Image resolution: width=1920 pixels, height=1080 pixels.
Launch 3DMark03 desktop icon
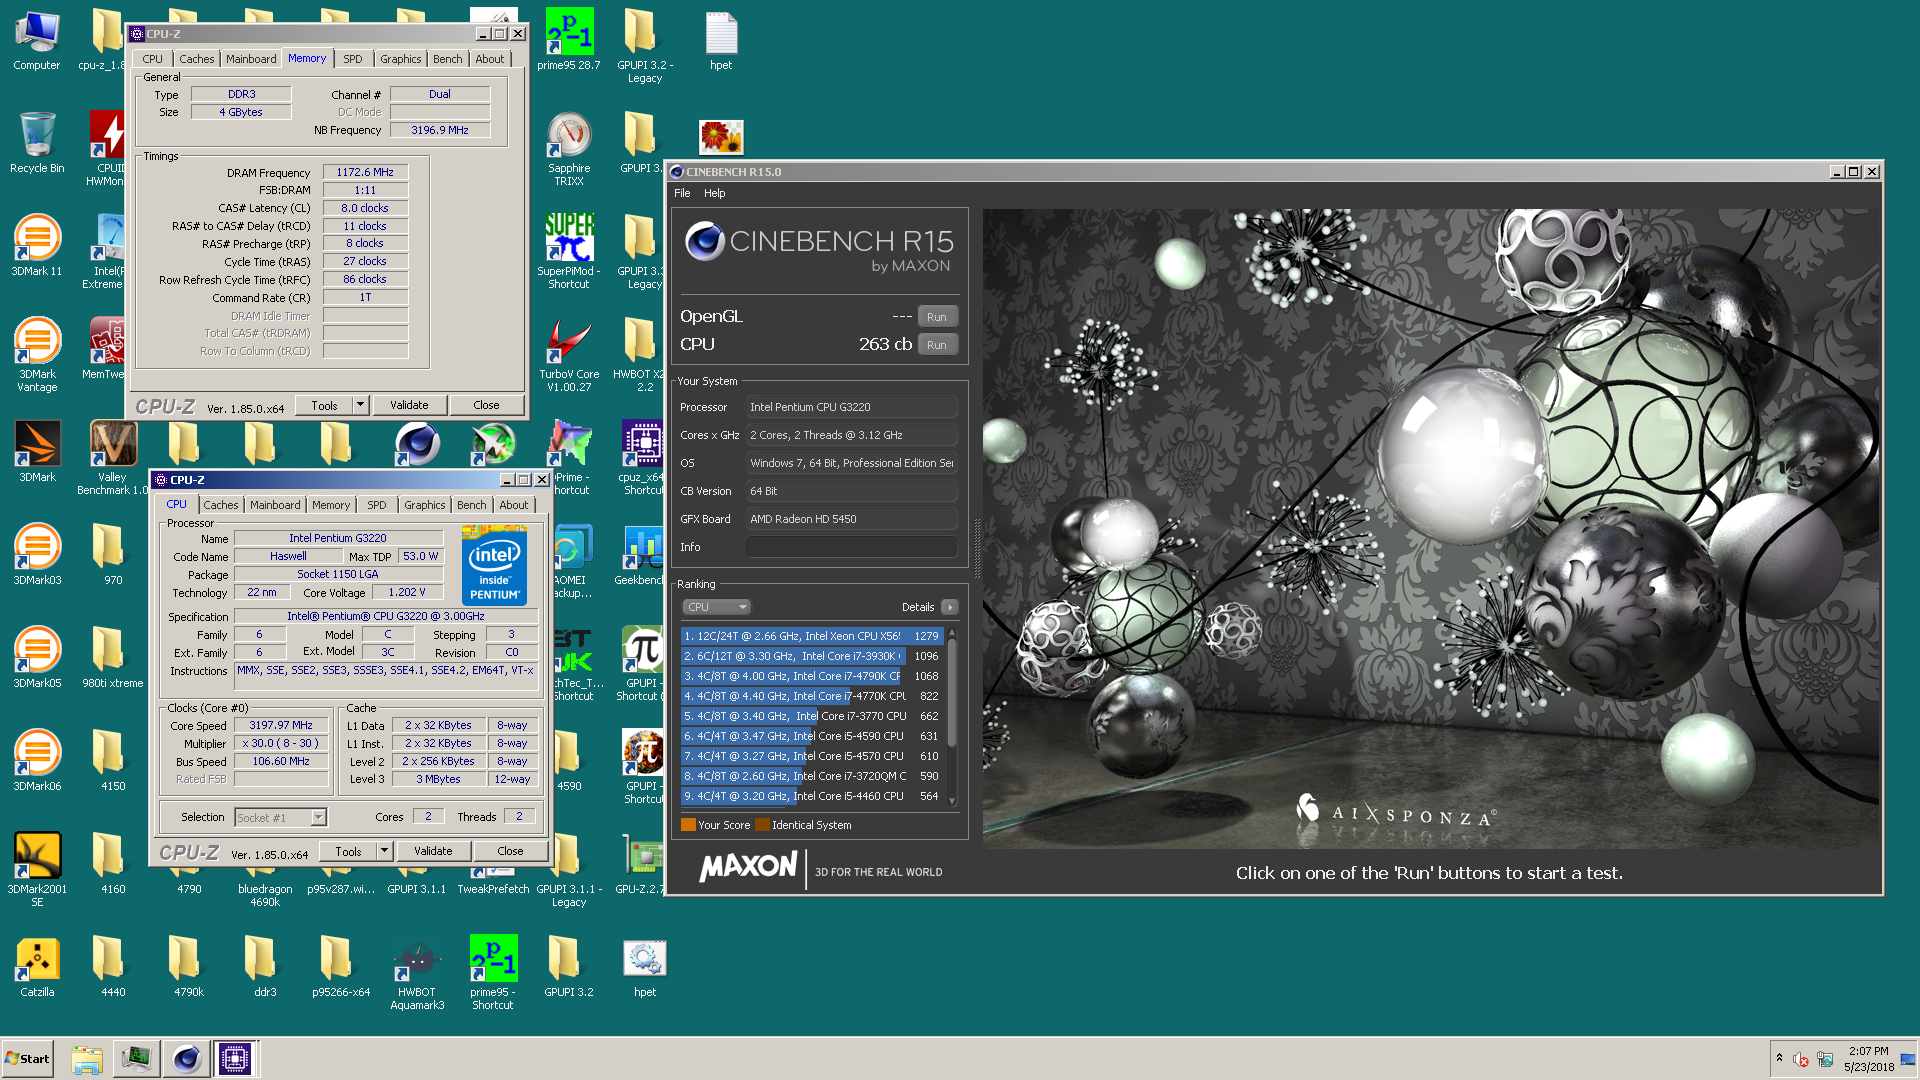point(37,555)
